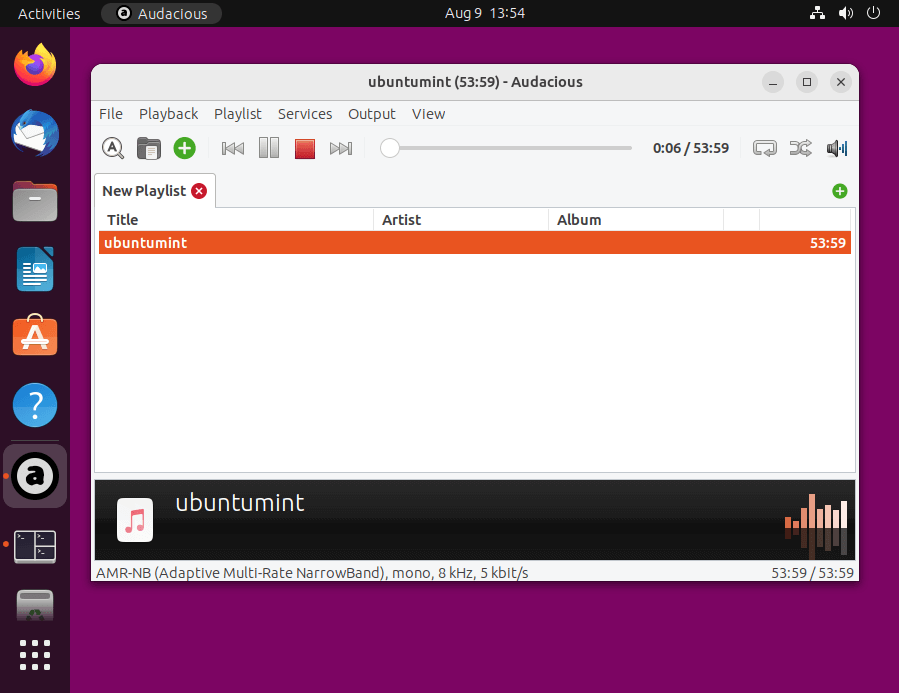Viewport: 899px width, 693px height.
Task: Show Applications grid
Action: (x=35, y=655)
